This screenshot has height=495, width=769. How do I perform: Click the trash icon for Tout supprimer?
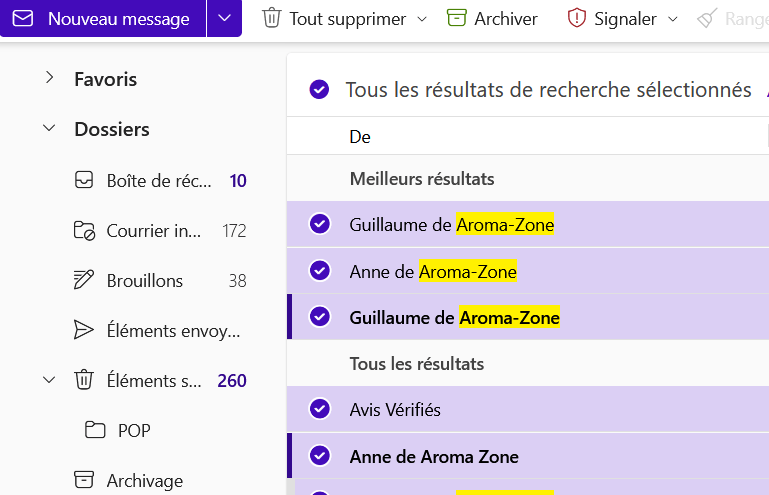[x=271, y=19]
